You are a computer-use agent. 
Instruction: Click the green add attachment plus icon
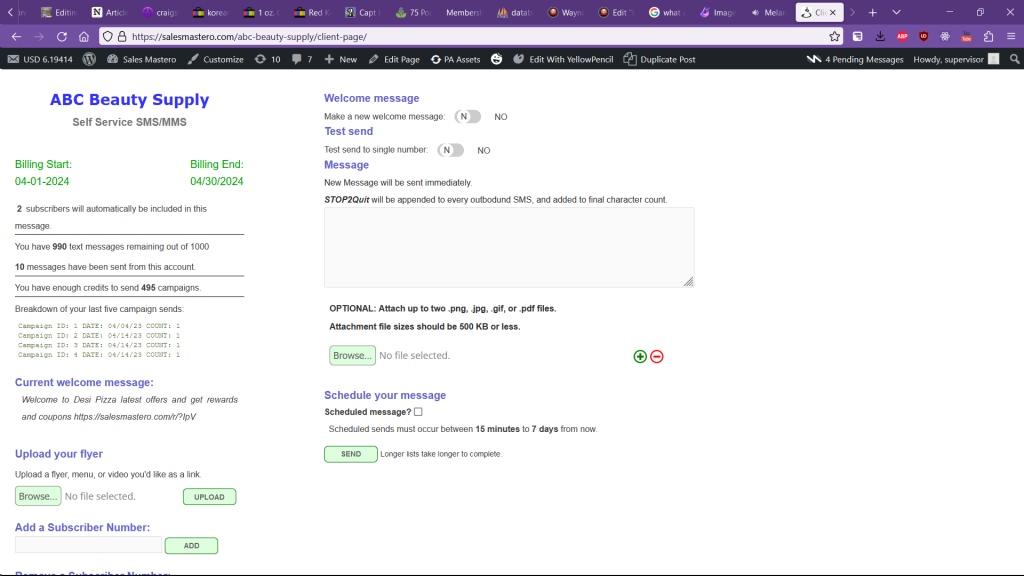click(640, 356)
